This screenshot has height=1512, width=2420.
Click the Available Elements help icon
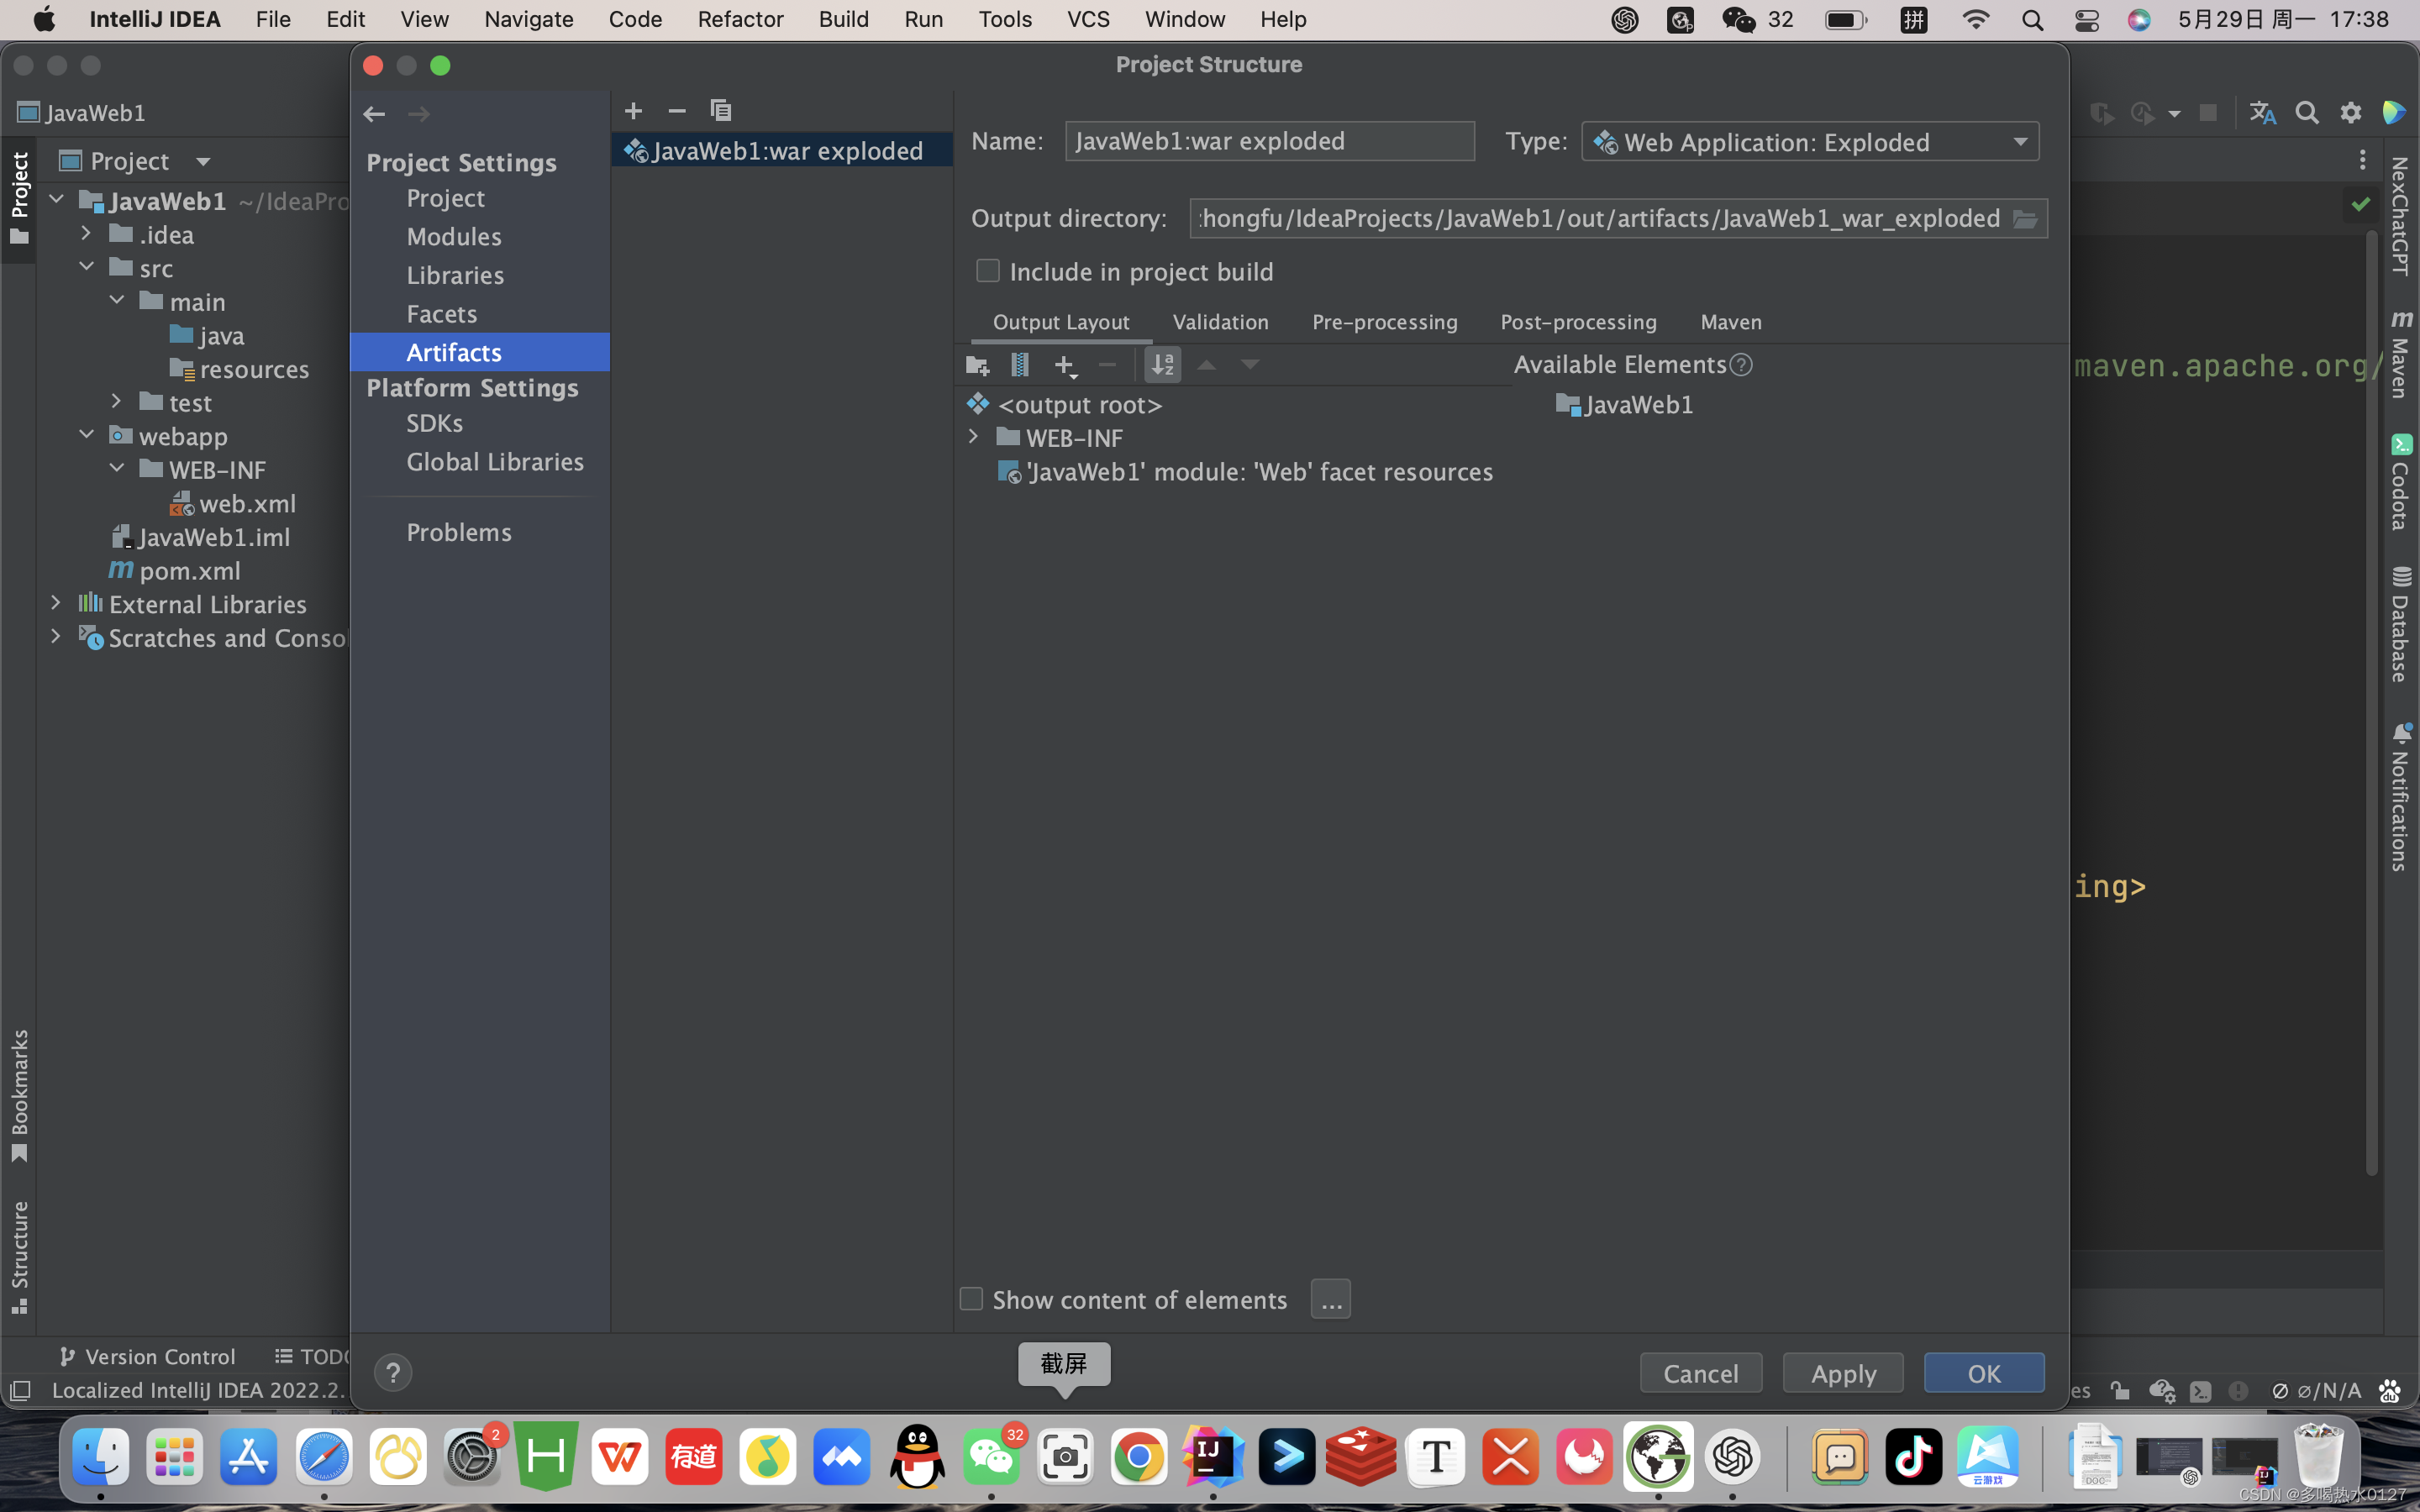[1741, 365]
